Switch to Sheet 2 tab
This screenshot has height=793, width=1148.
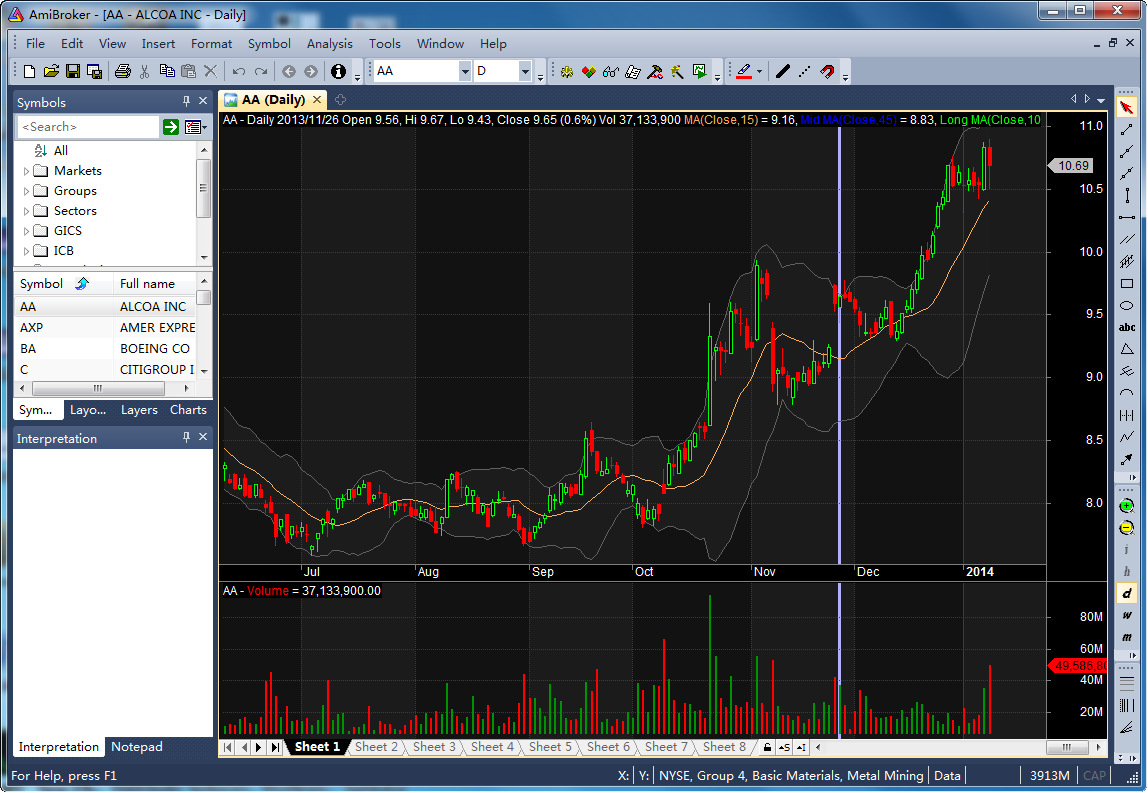[376, 747]
